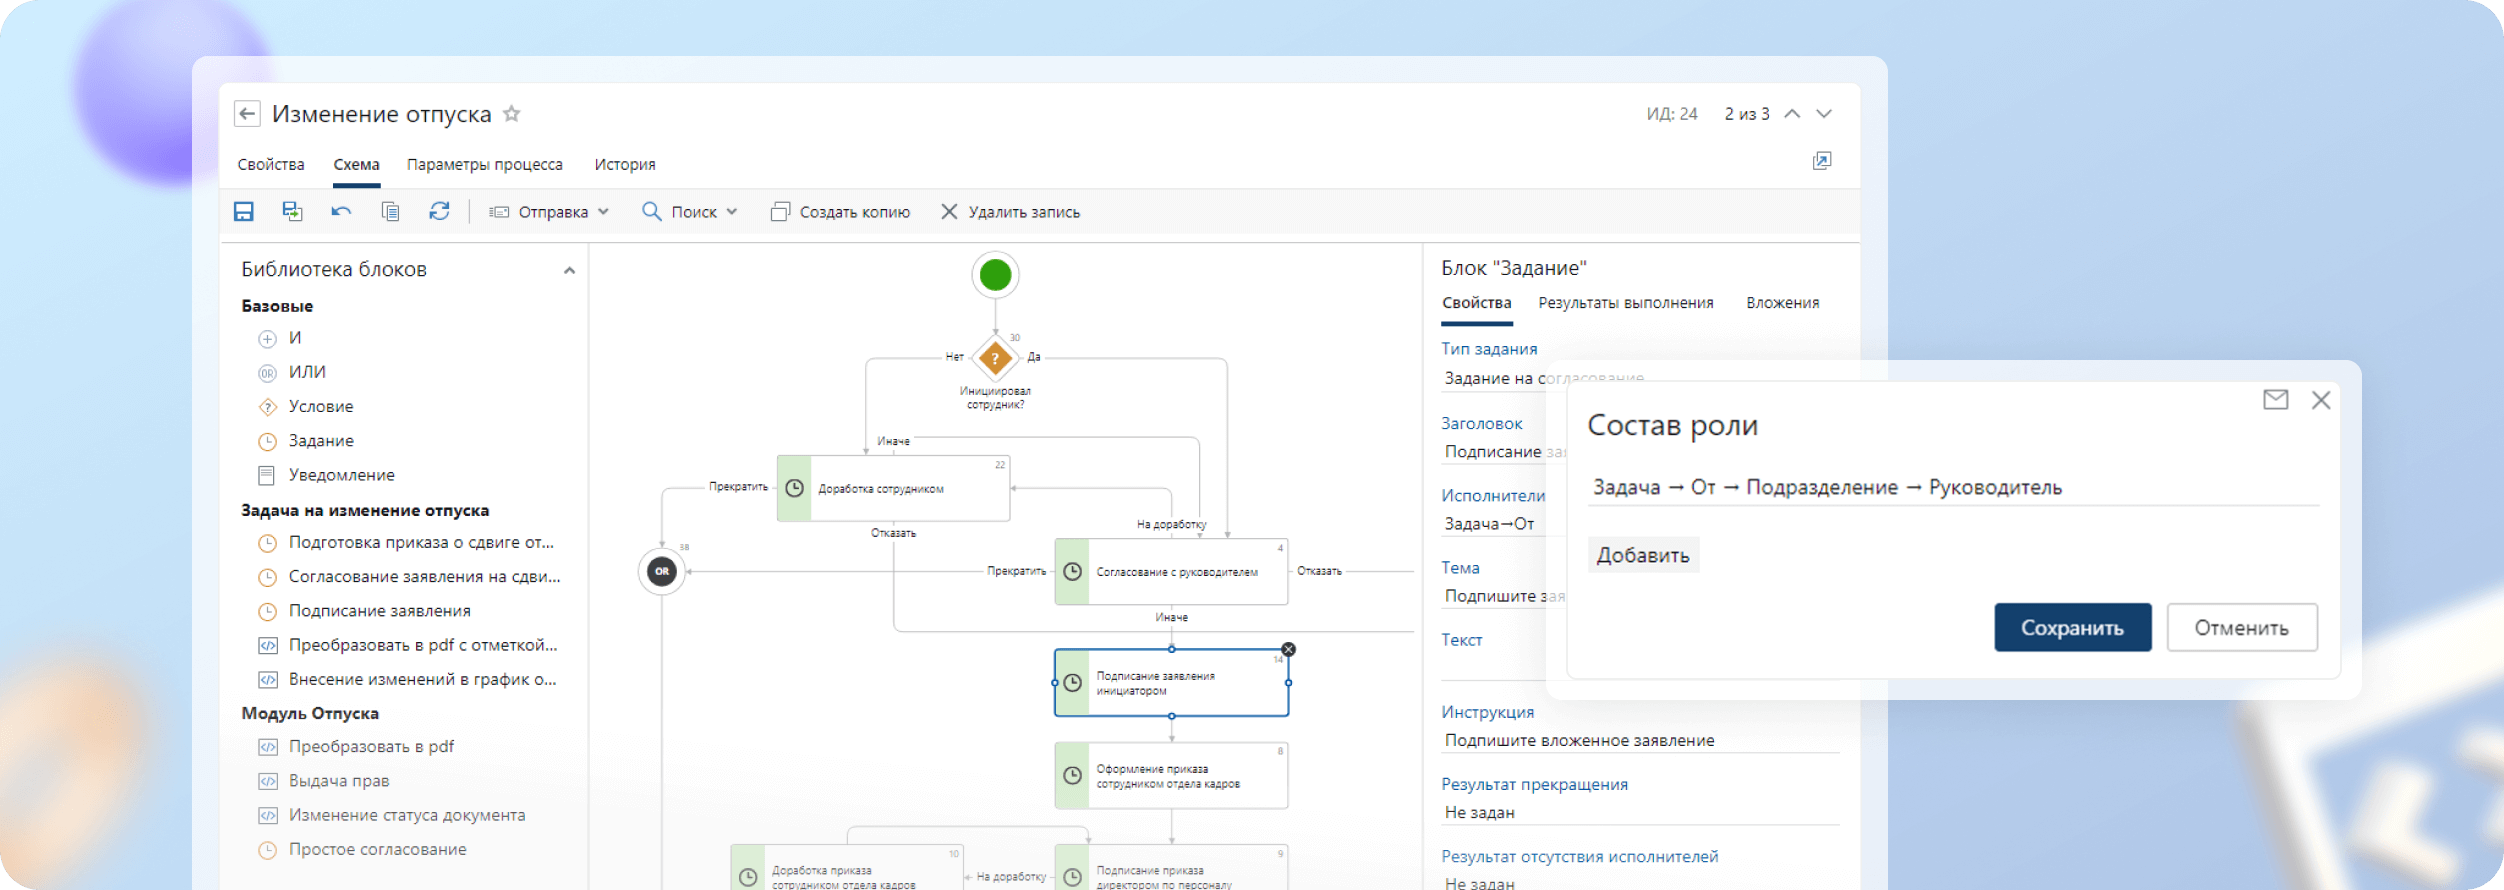This screenshot has height=890, width=2504.
Task: Click the orange condition diamond Инициировал сотрудник?
Action: coord(995,358)
